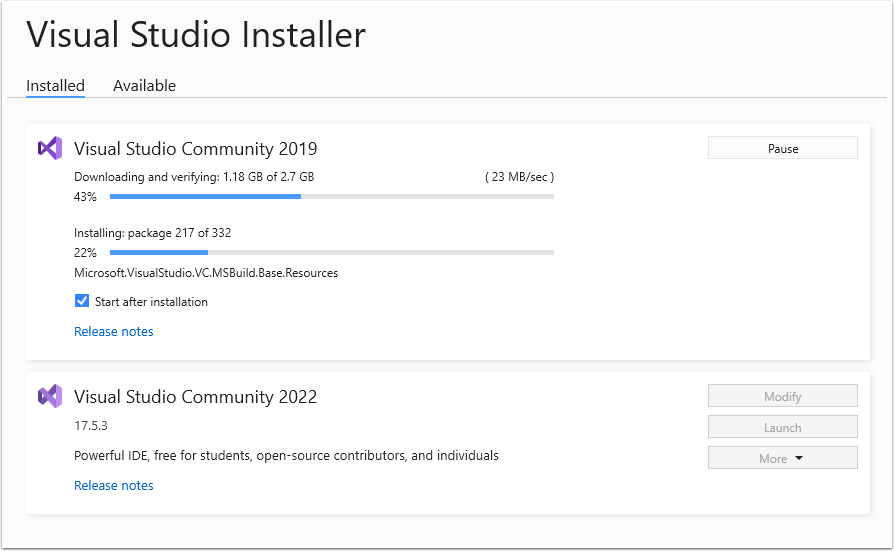The image size is (894, 551).
Task: Click the Visual Studio Community 2019 logo icon
Action: click(x=50, y=148)
